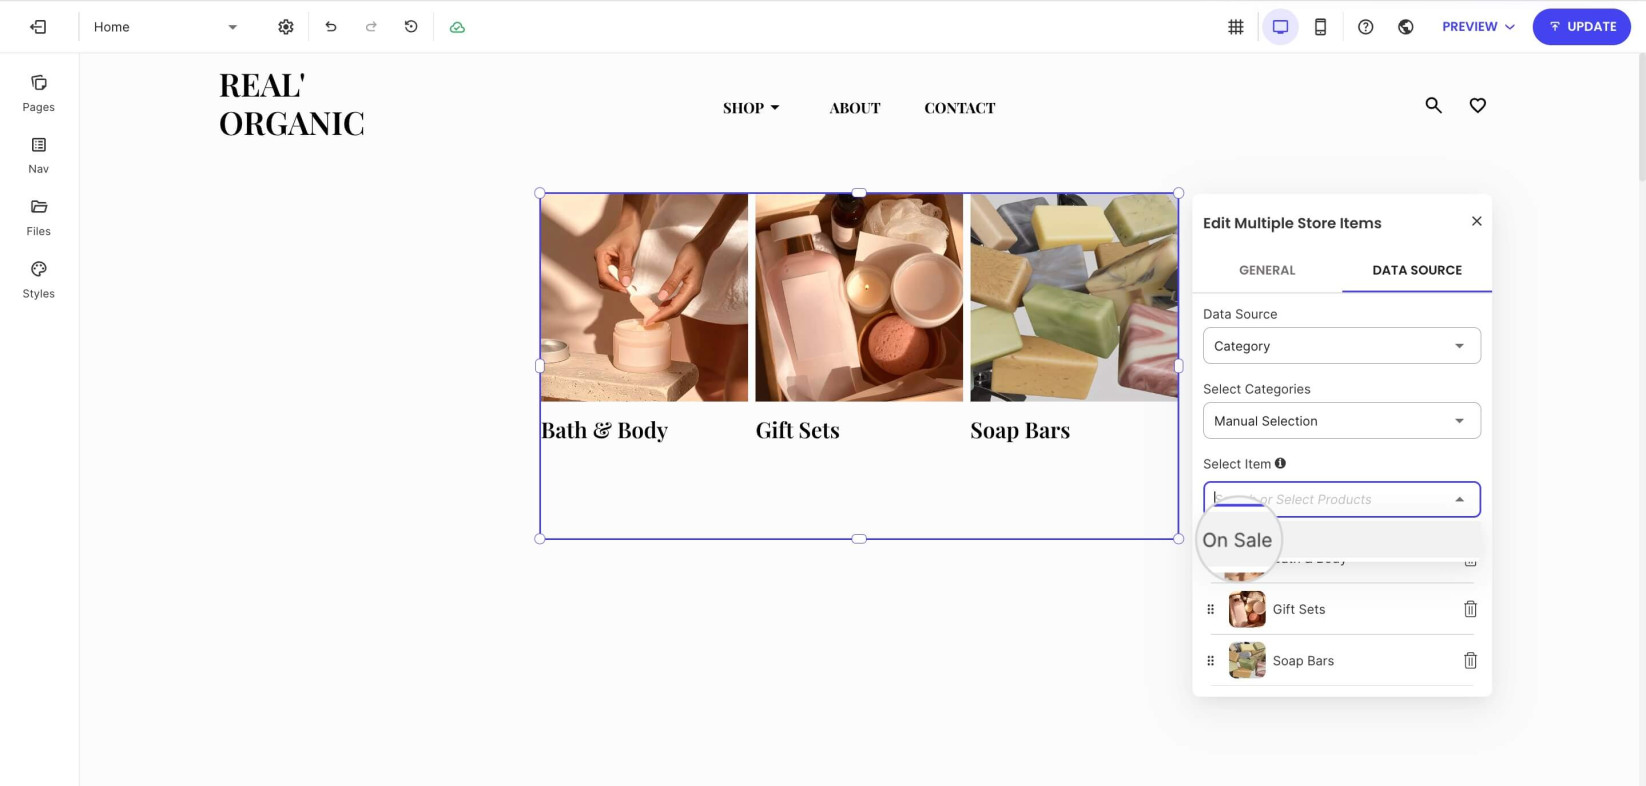Open the Files panel
The height and width of the screenshot is (786, 1646).
39,217
